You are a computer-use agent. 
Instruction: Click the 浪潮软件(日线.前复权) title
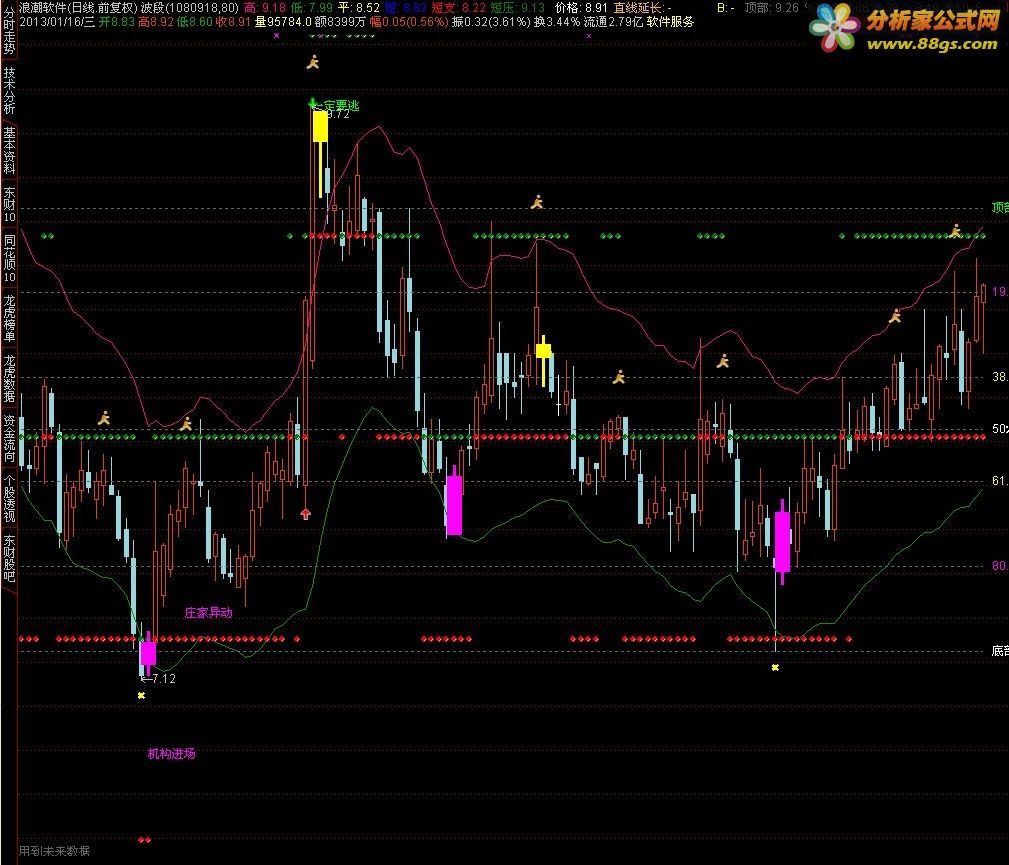(78, 8)
